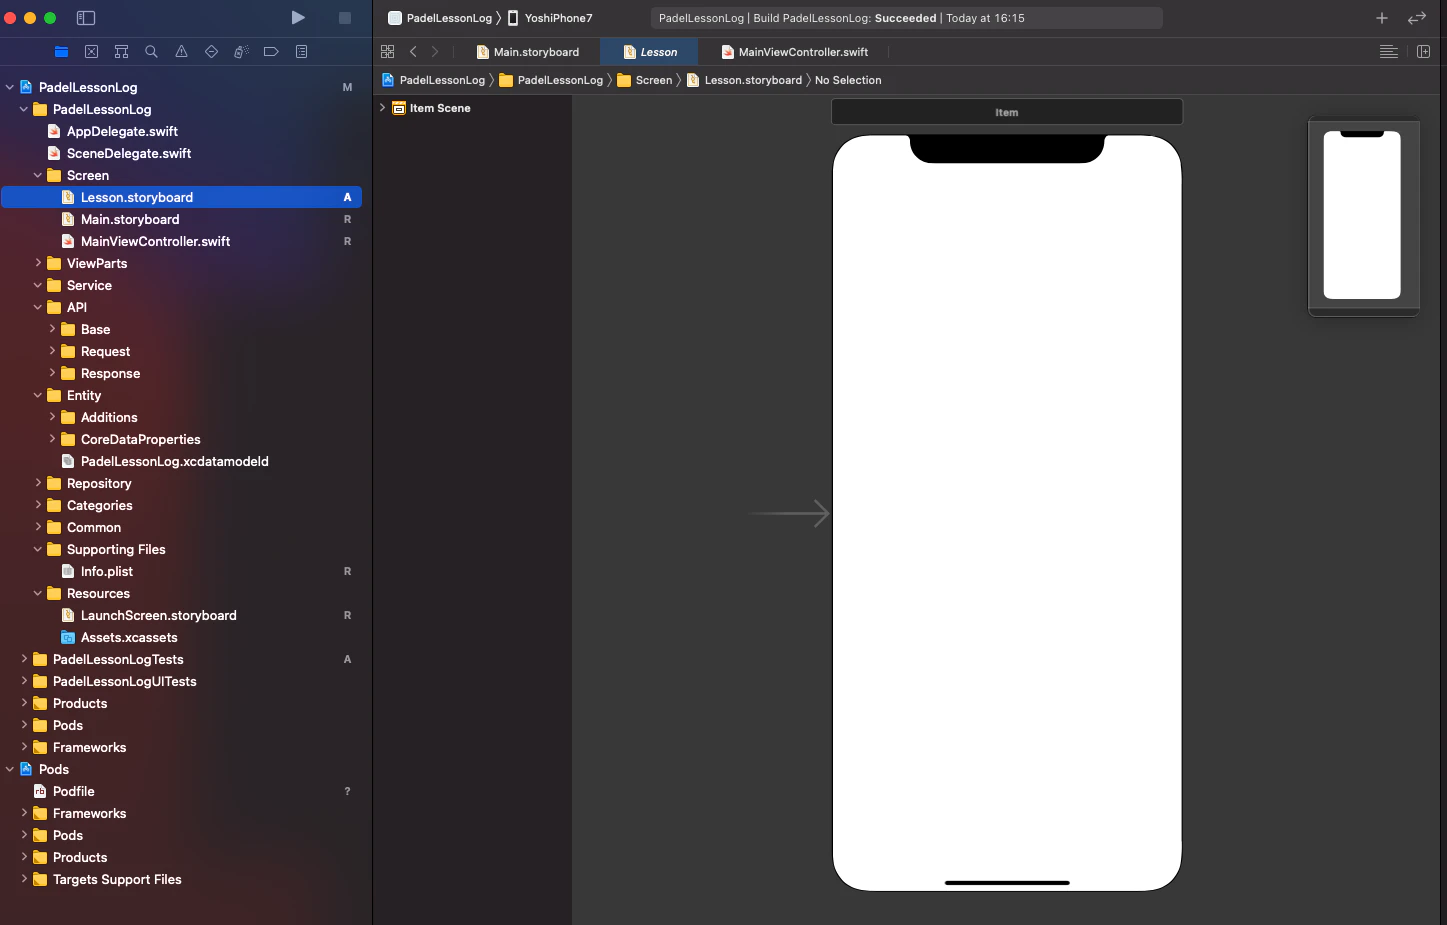Expand the ViewParts folder

(38, 263)
